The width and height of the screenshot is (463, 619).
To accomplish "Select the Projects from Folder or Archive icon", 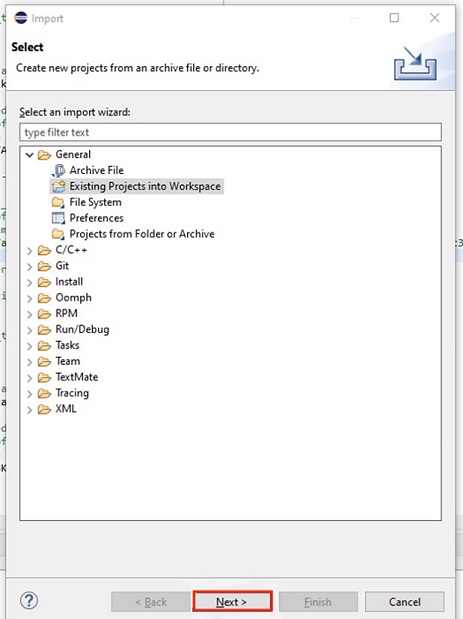I will (x=58, y=234).
